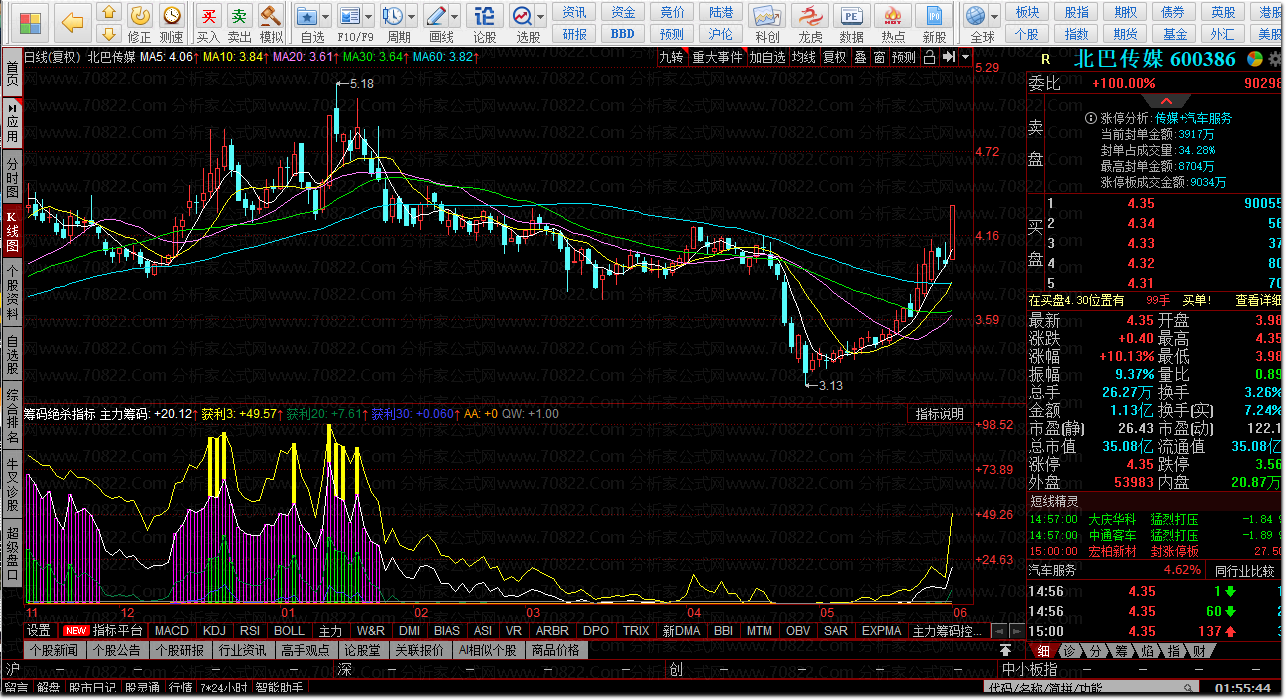This screenshot has width=1287, height=700.
Task: Open the 全球 globe icon
Action: click(976, 16)
